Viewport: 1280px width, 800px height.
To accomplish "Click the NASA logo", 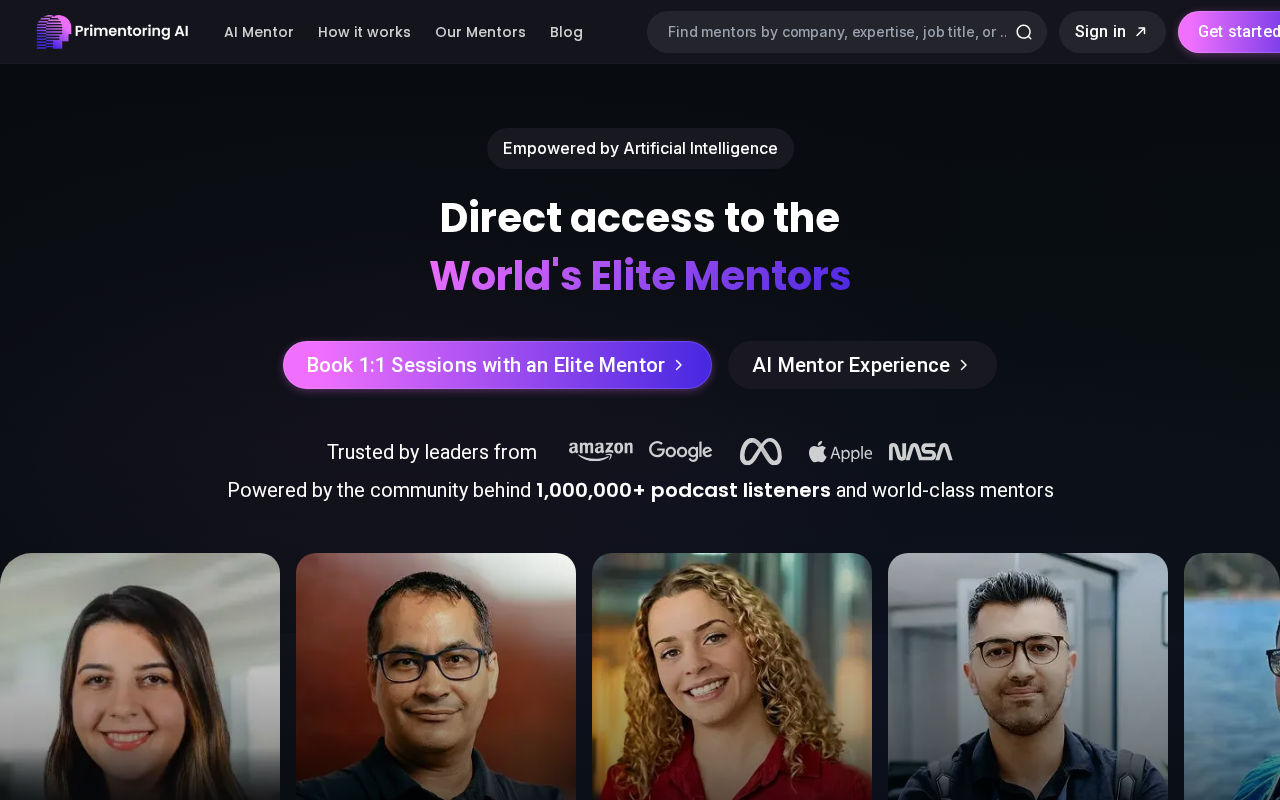I will 921,452.
